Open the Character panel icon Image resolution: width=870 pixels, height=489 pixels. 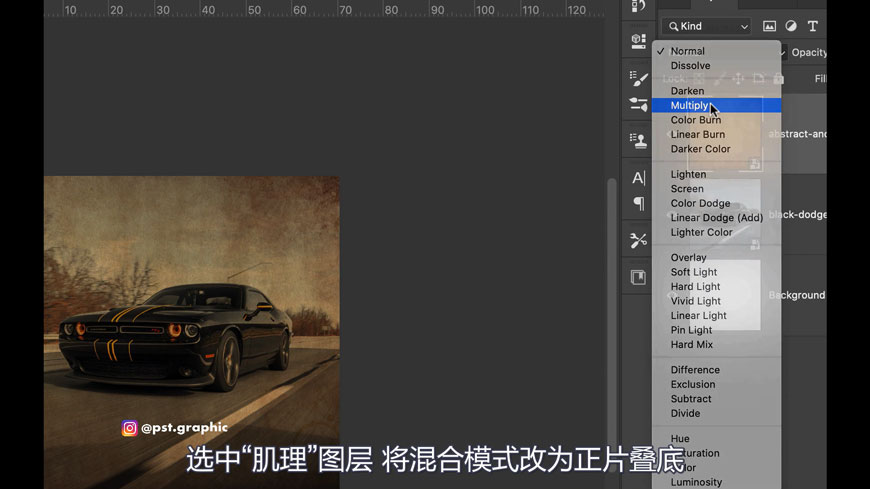pyautogui.click(x=638, y=178)
